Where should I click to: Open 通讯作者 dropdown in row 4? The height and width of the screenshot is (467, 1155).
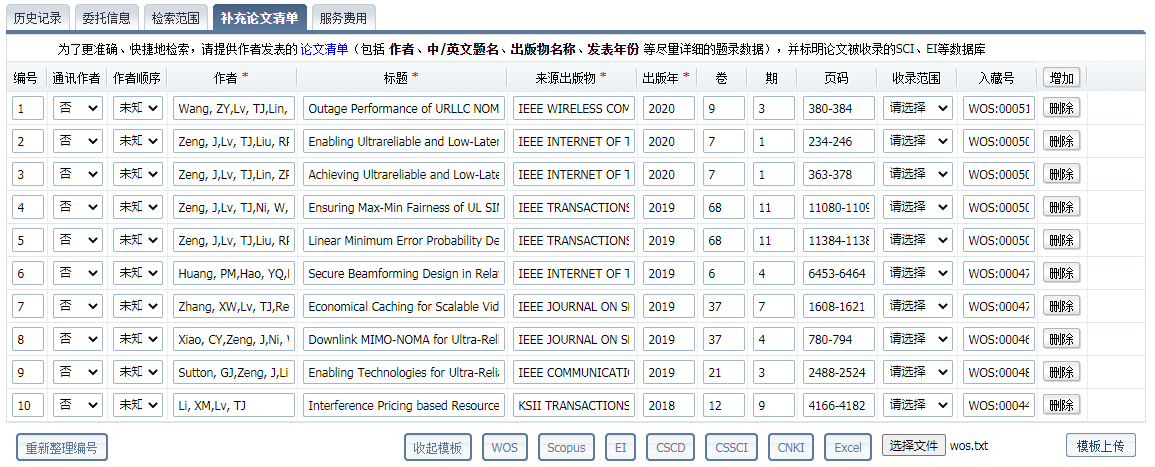[x=78, y=207]
